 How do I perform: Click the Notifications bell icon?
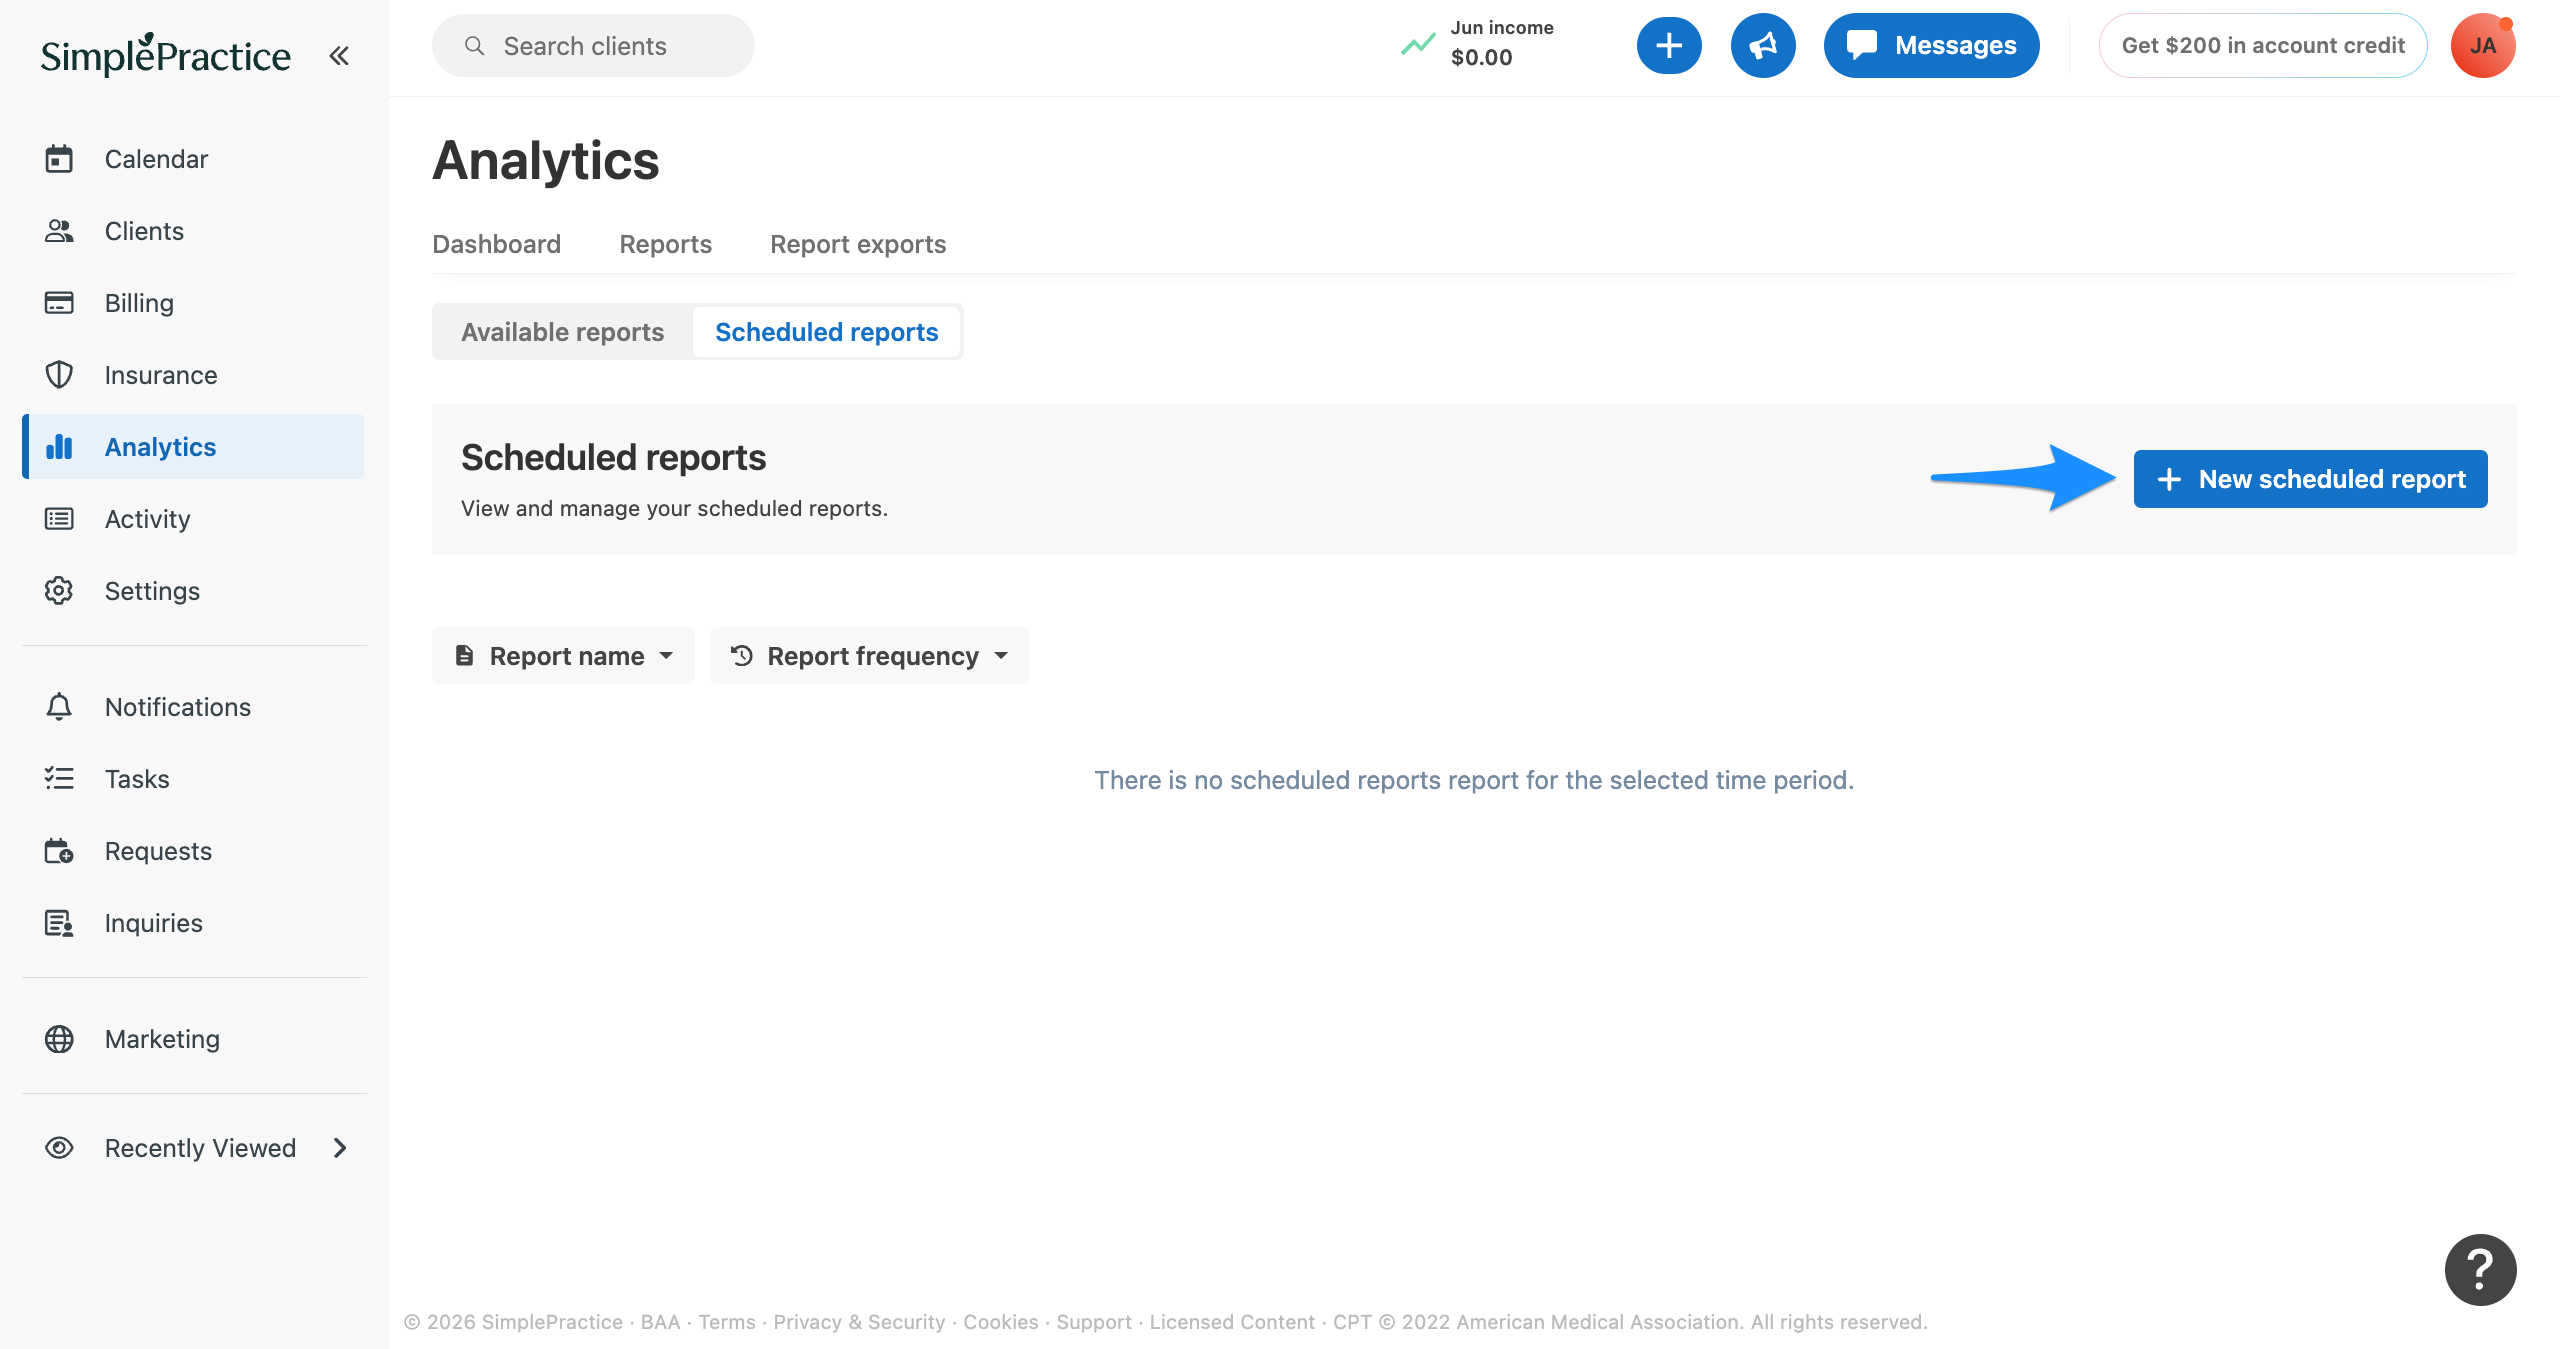click(x=59, y=707)
